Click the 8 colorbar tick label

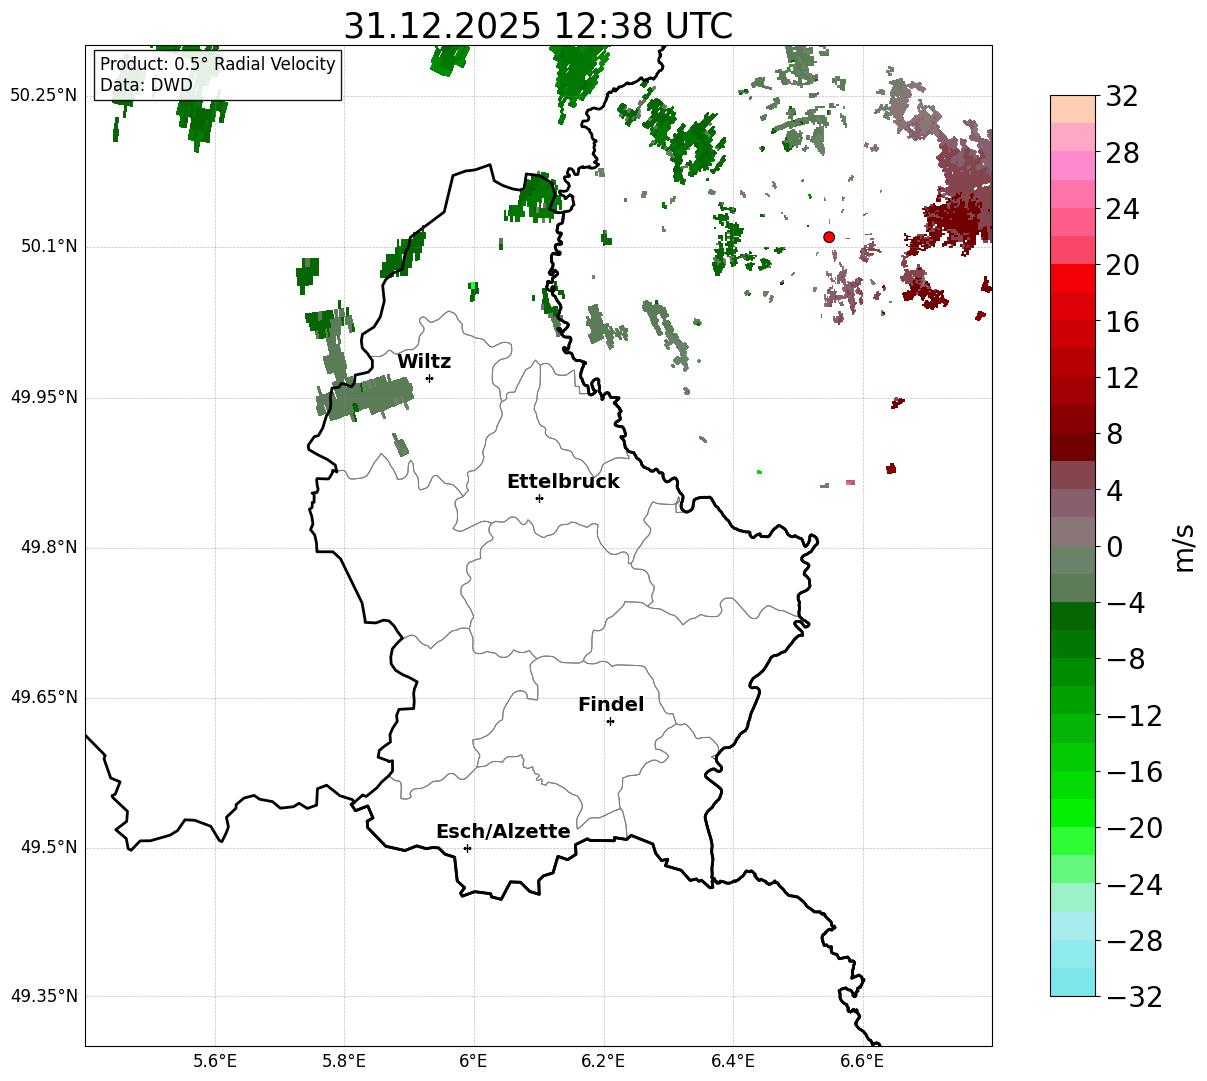coord(1114,435)
